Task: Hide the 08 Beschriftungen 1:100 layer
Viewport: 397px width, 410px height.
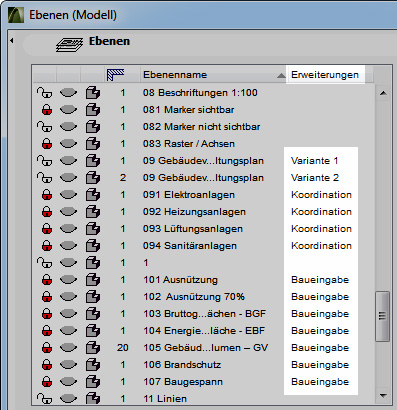Action: point(68,92)
